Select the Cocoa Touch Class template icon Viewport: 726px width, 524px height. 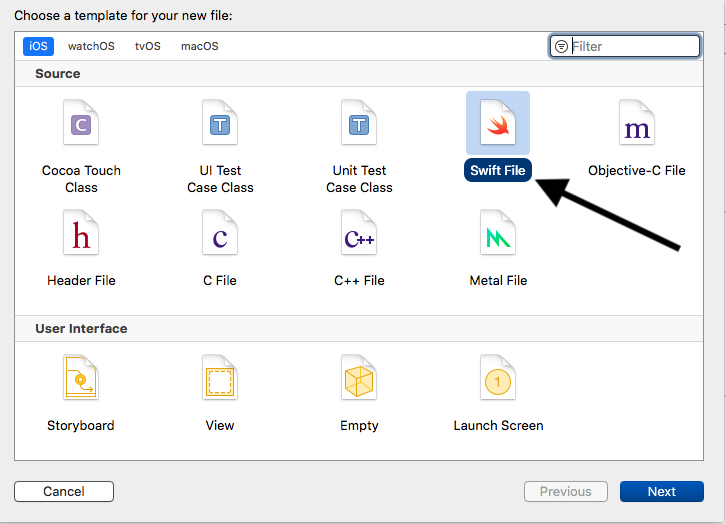pyautogui.click(x=81, y=123)
